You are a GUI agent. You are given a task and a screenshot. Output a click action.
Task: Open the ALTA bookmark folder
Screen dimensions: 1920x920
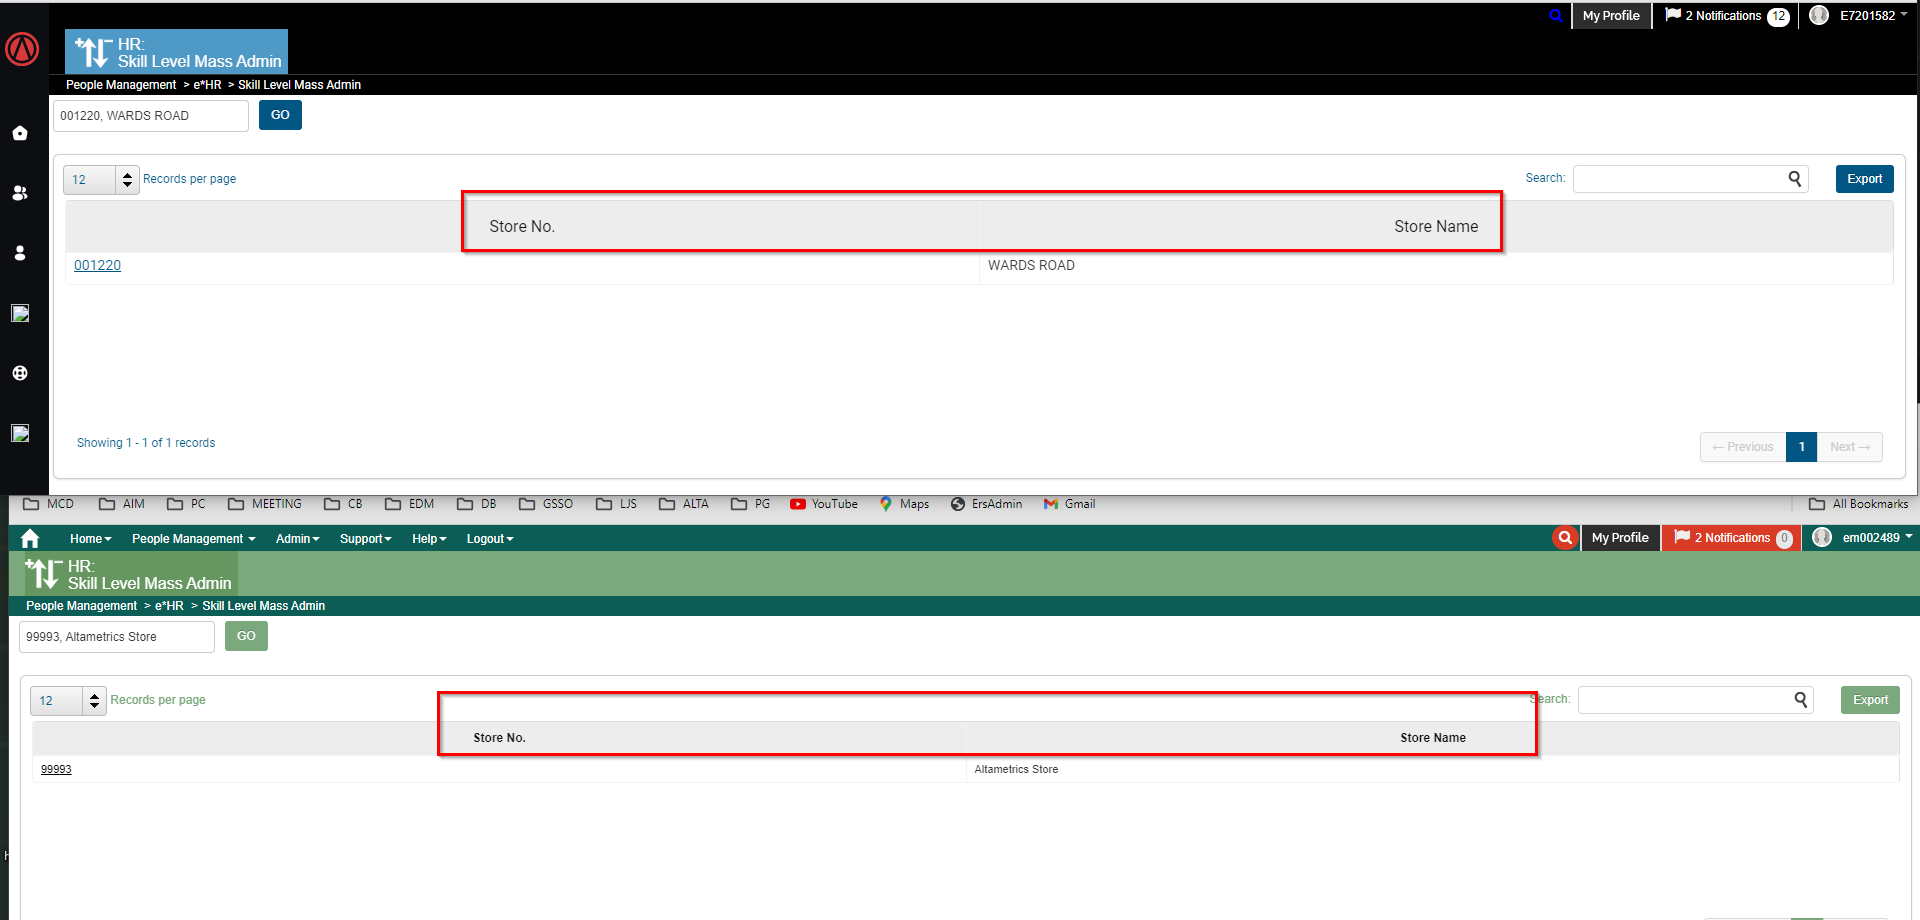pyautogui.click(x=684, y=504)
